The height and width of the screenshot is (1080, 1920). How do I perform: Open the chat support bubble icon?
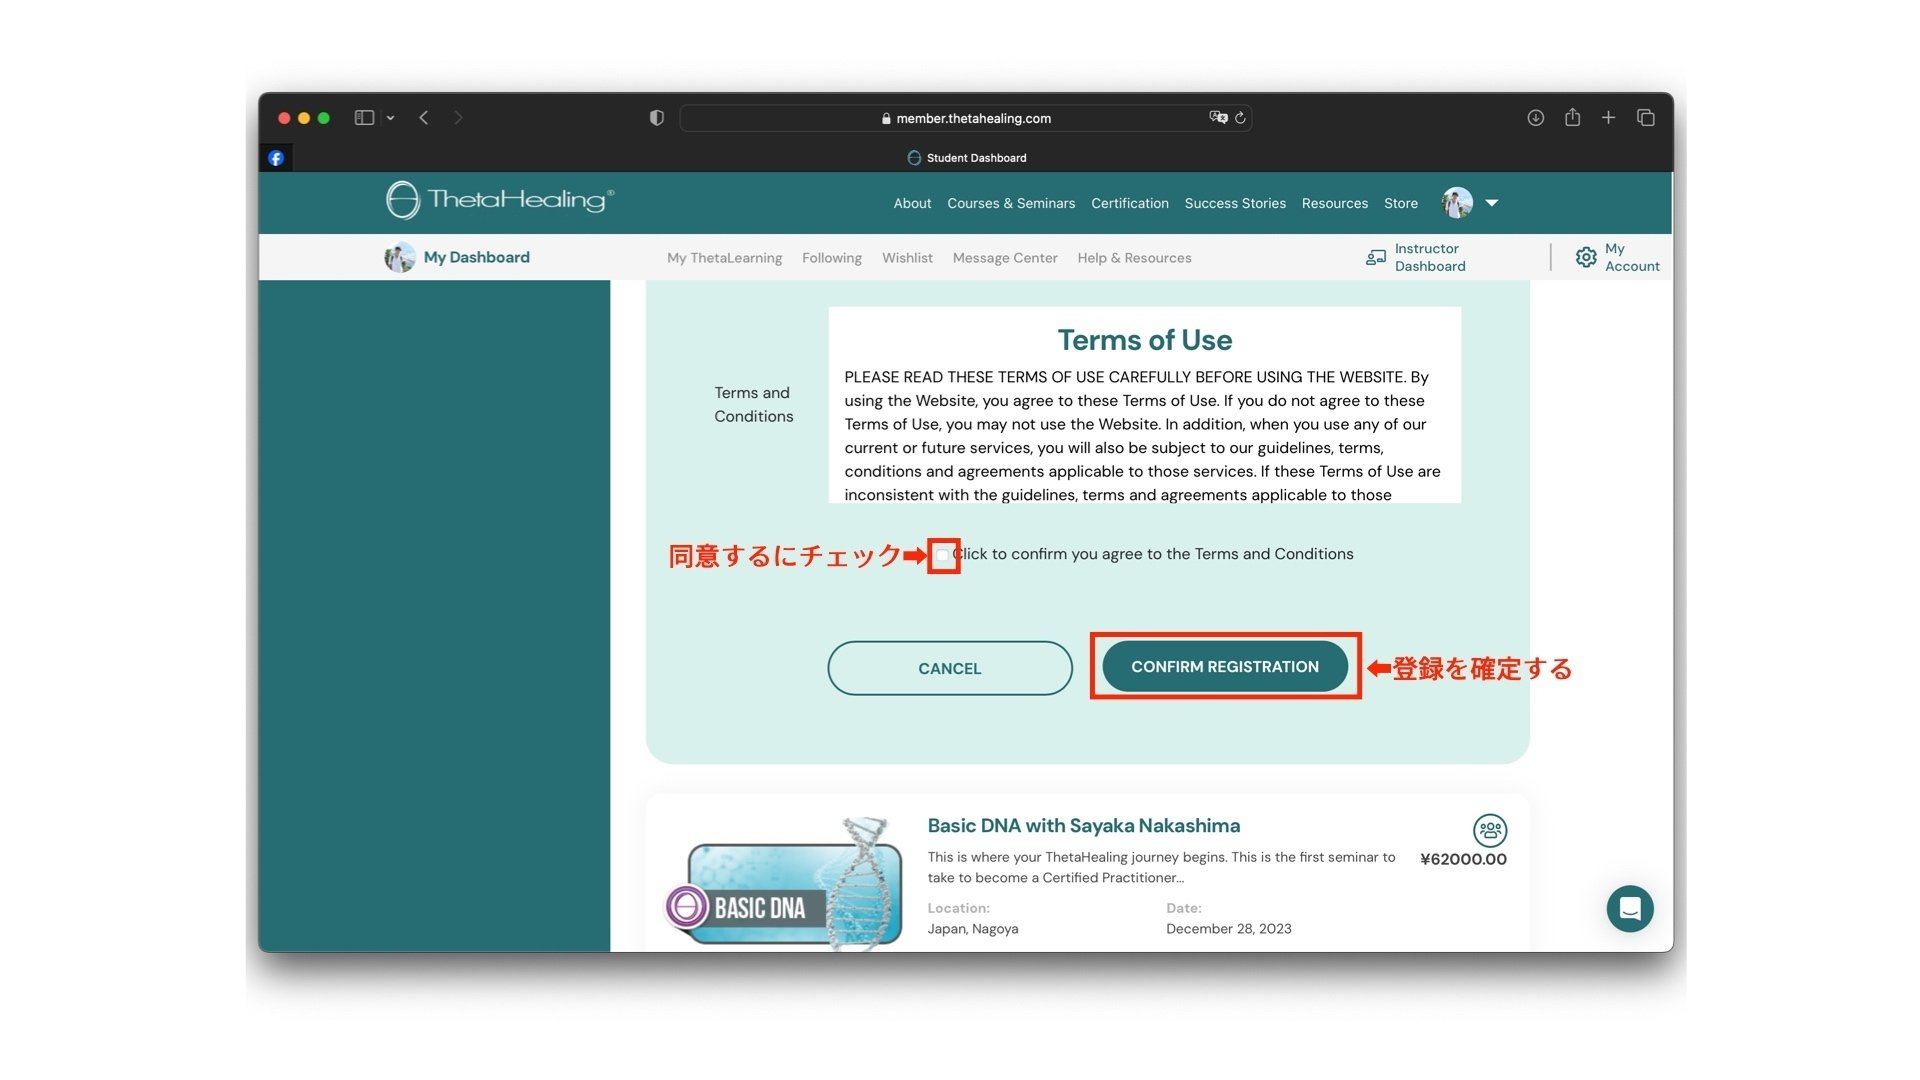[1630, 908]
